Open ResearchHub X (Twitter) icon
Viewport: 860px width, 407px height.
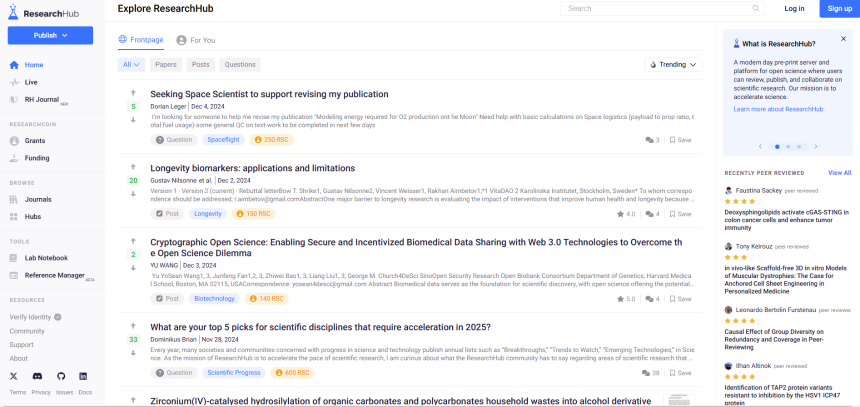[14, 376]
